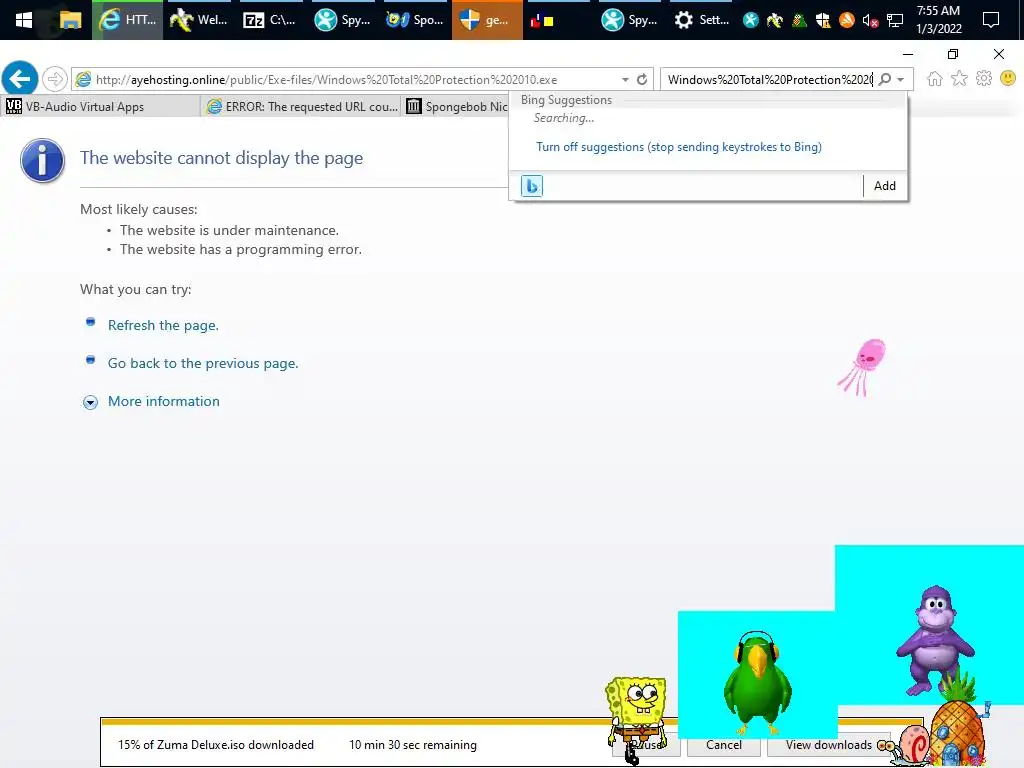Screen dimensions: 1024x768
Task: Open Favorites with the star icon
Action: [x=959, y=78]
